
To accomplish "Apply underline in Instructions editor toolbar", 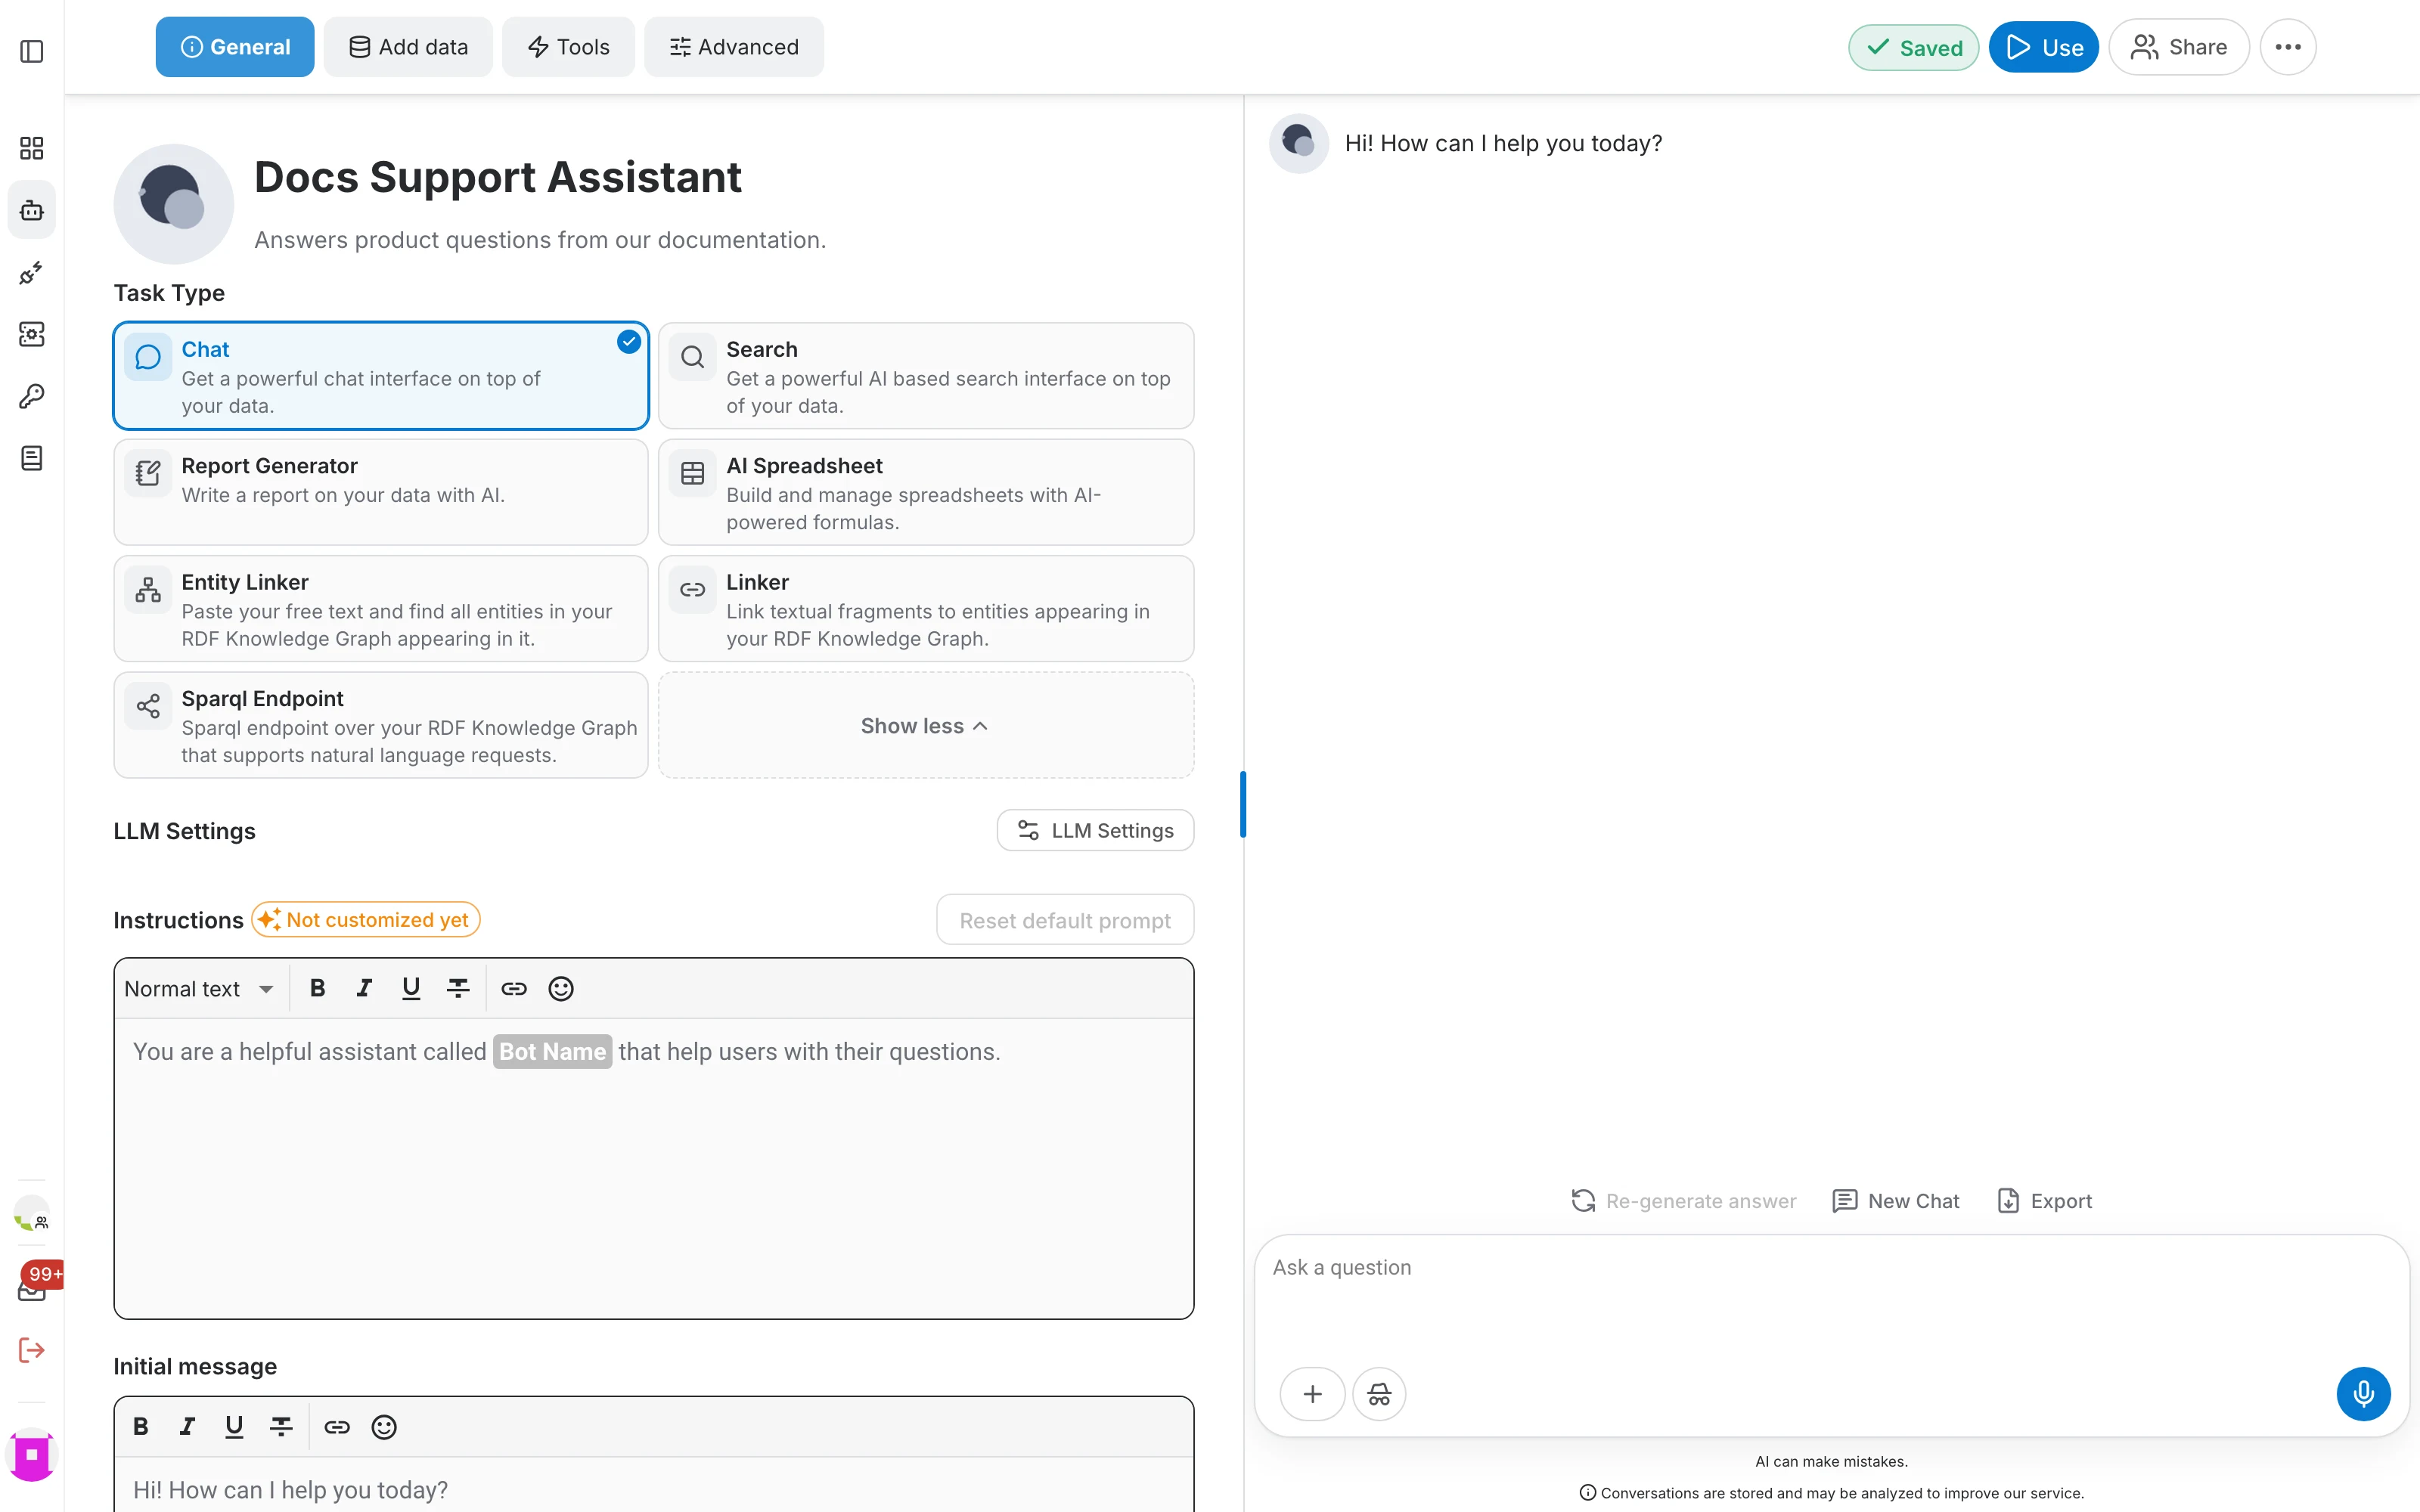I will click(411, 988).
